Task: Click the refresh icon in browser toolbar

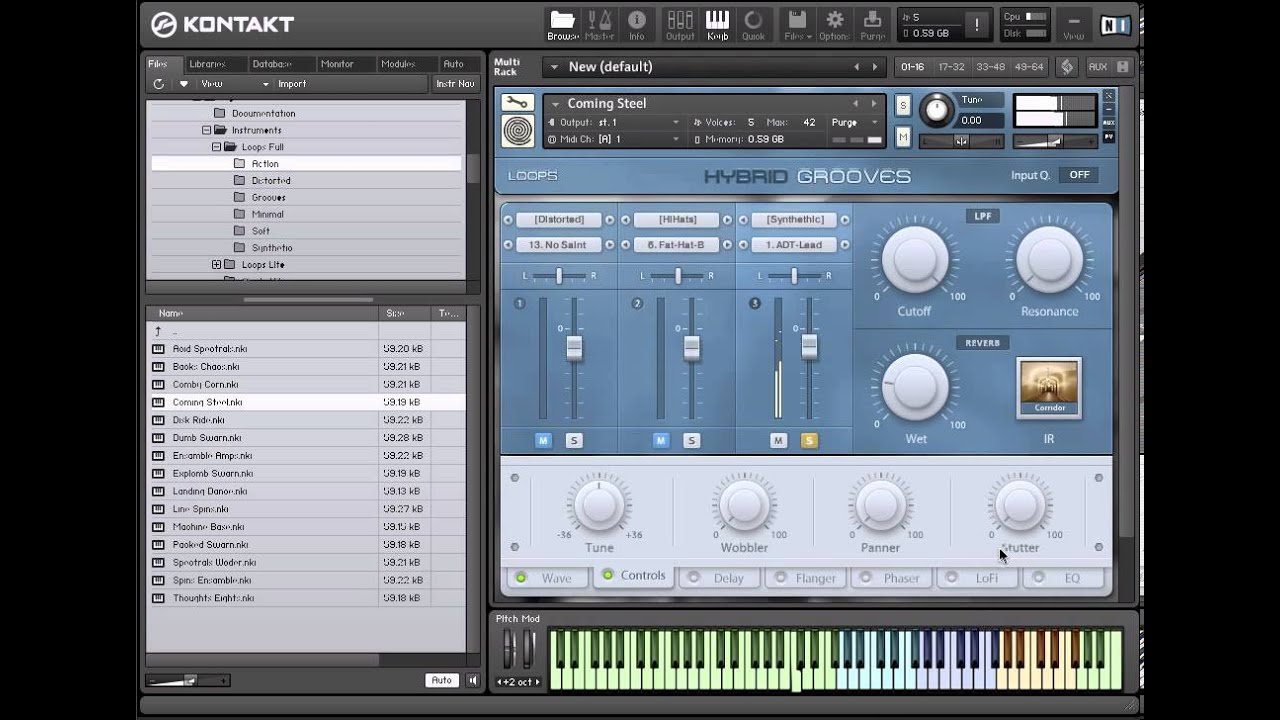Action: tap(158, 84)
